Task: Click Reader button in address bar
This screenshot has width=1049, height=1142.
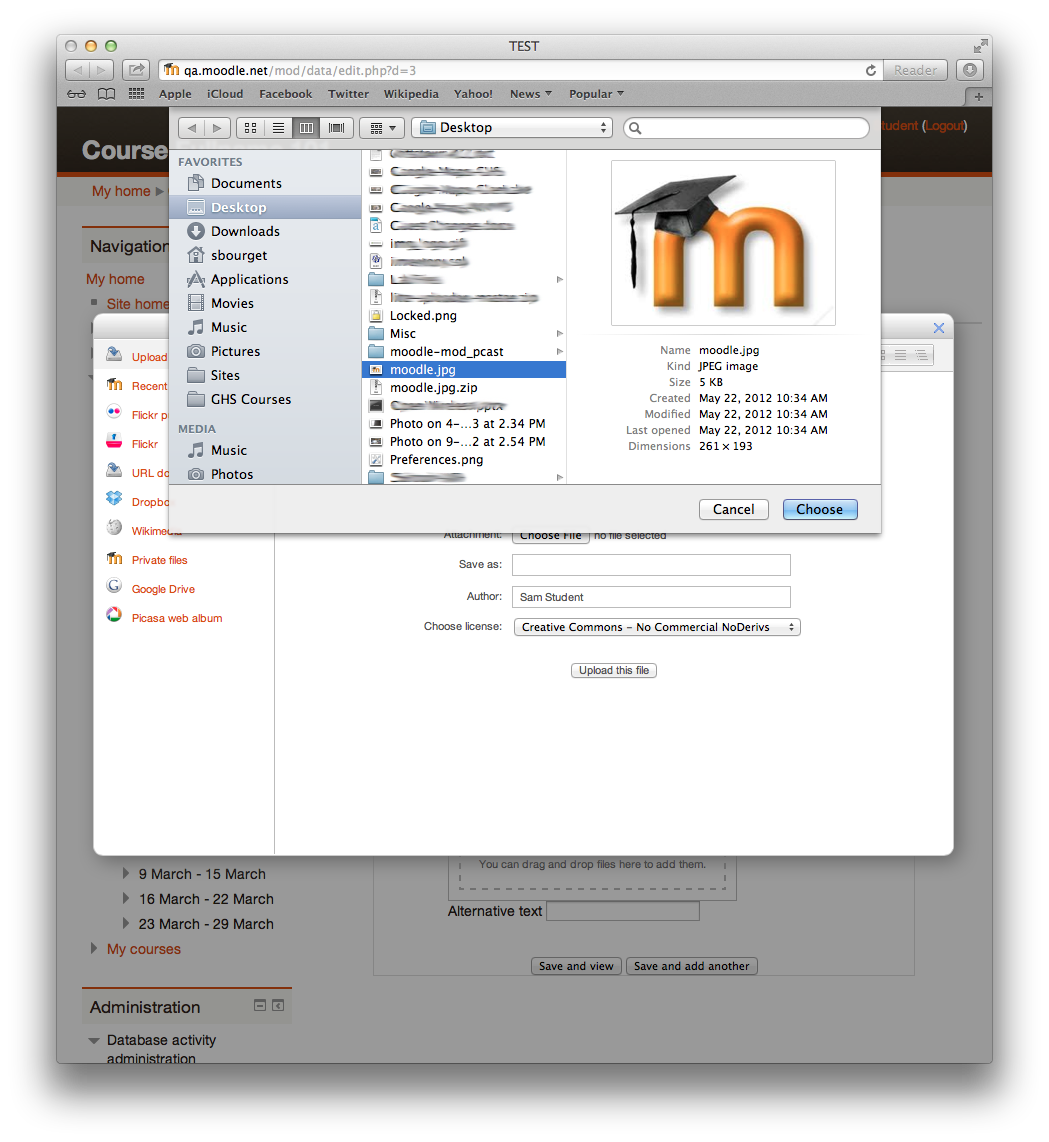Action: 916,70
